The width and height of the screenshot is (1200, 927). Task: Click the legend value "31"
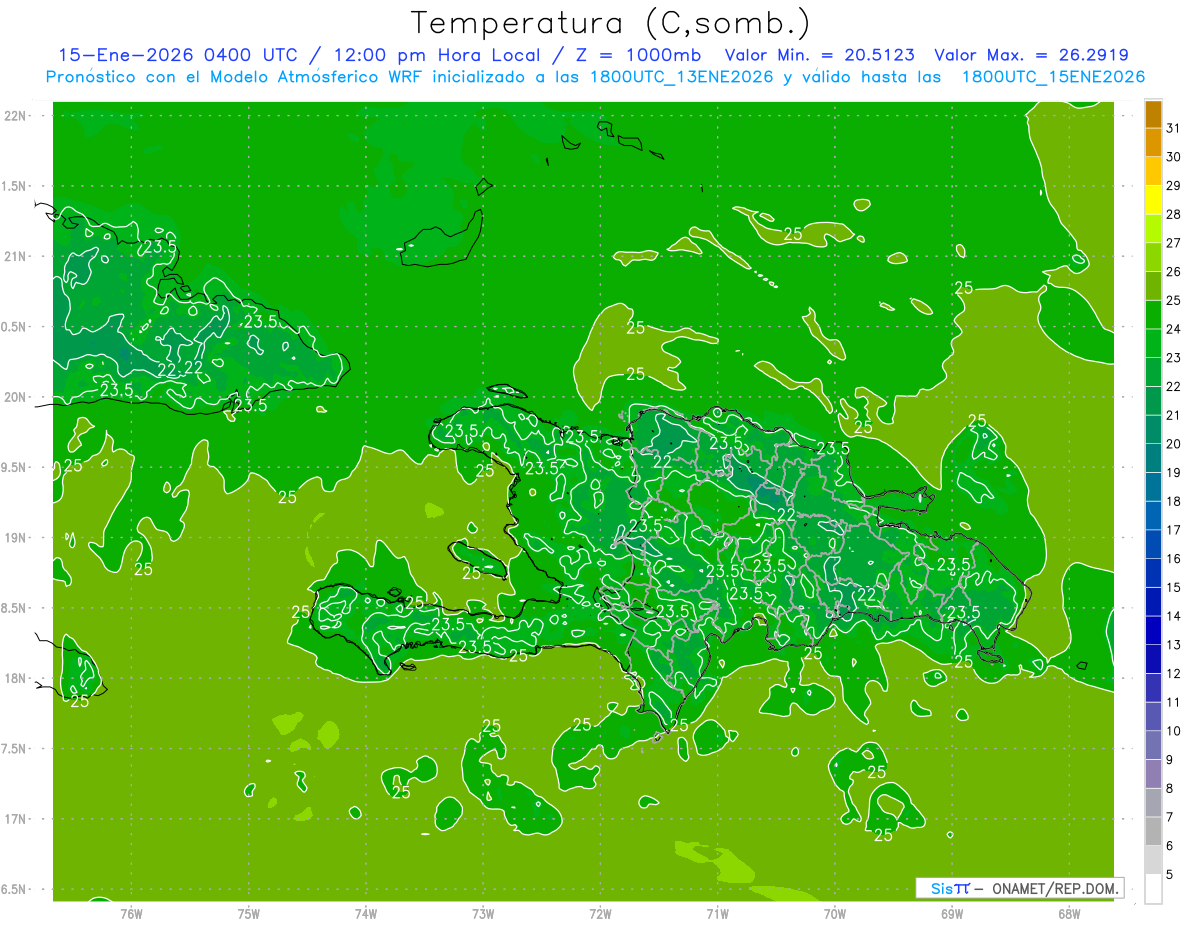1173,128
